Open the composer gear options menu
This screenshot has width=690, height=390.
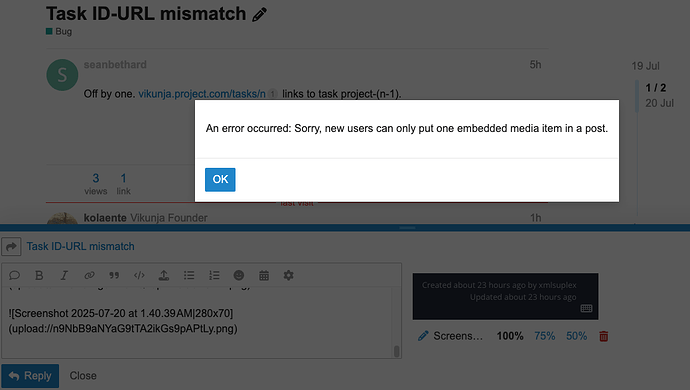289,276
